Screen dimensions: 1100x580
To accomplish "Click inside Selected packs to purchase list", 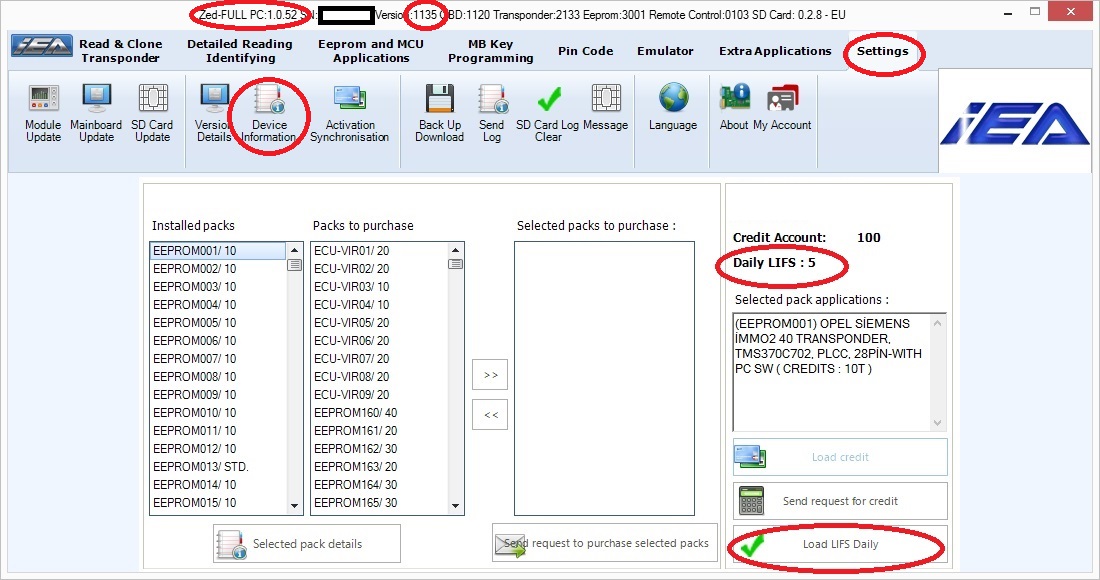I will (604, 378).
